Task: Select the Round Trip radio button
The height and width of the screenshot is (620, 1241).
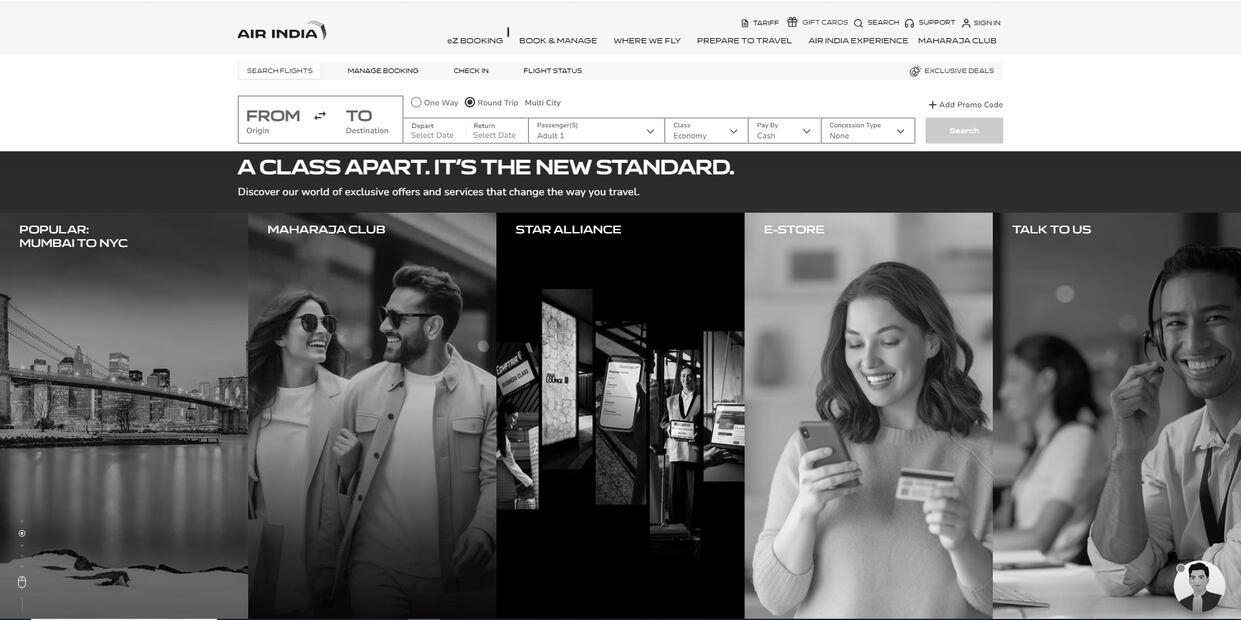Action: 470,102
